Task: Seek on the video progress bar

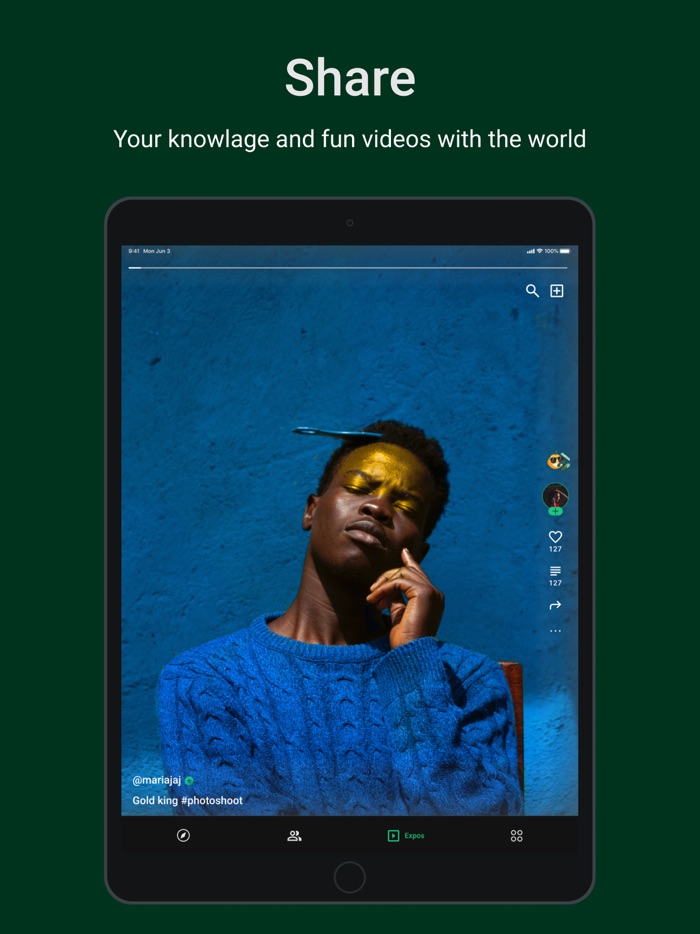Action: tap(348, 268)
